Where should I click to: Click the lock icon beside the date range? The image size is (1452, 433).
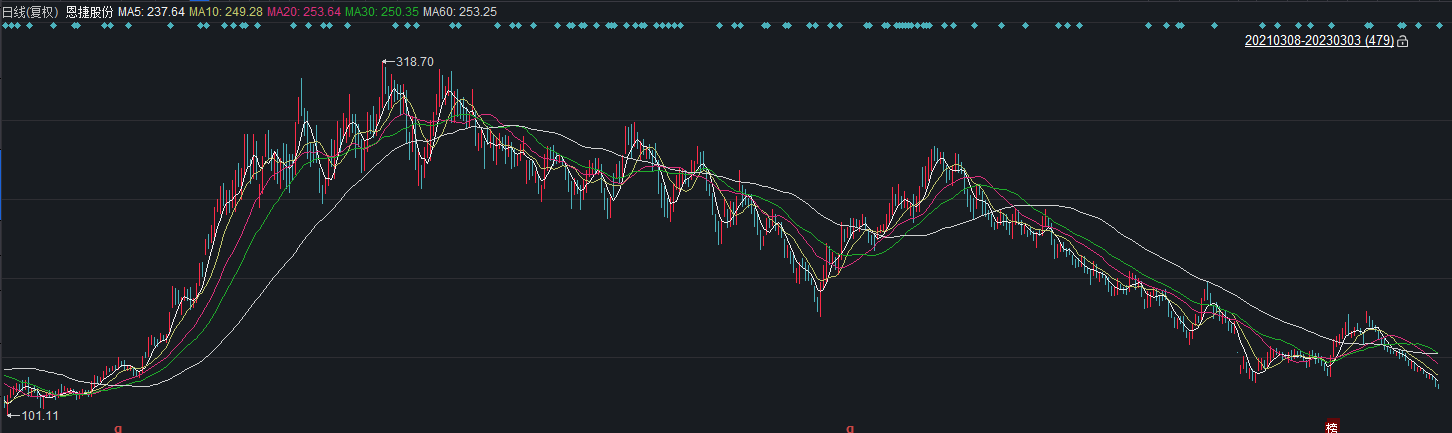point(1402,41)
